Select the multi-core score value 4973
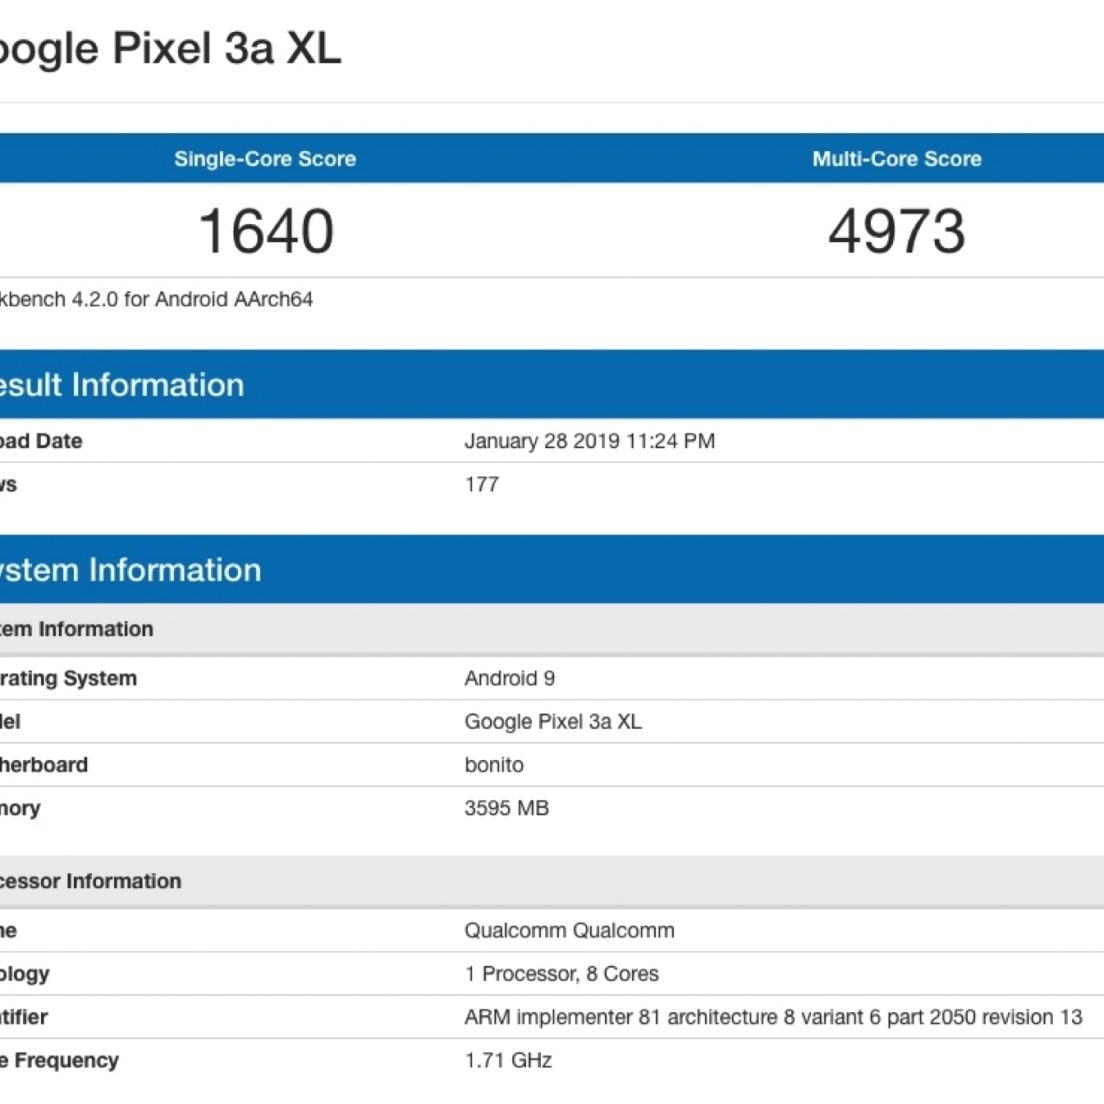The height and width of the screenshot is (1104, 1104). pyautogui.click(x=896, y=231)
